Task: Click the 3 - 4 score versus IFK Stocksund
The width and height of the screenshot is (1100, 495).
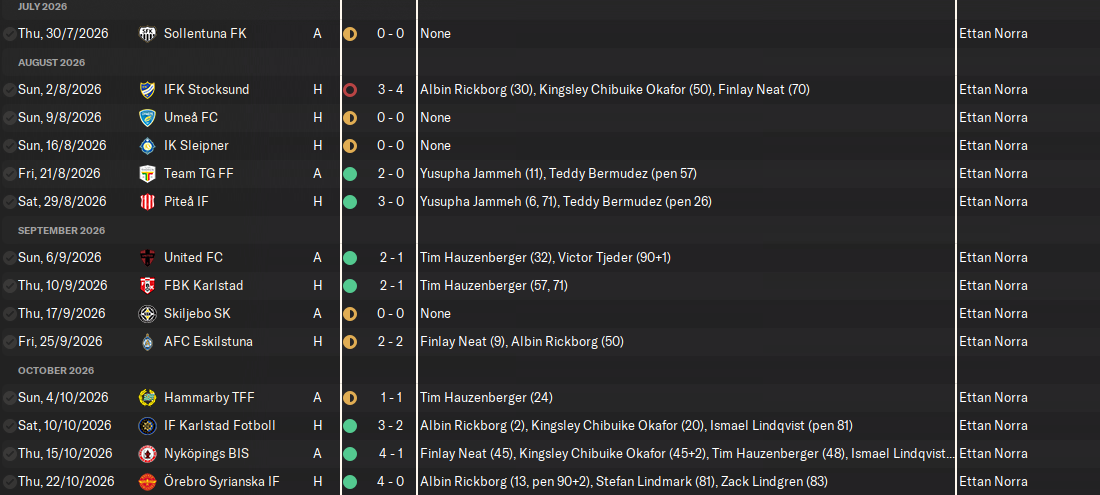Action: click(390, 89)
